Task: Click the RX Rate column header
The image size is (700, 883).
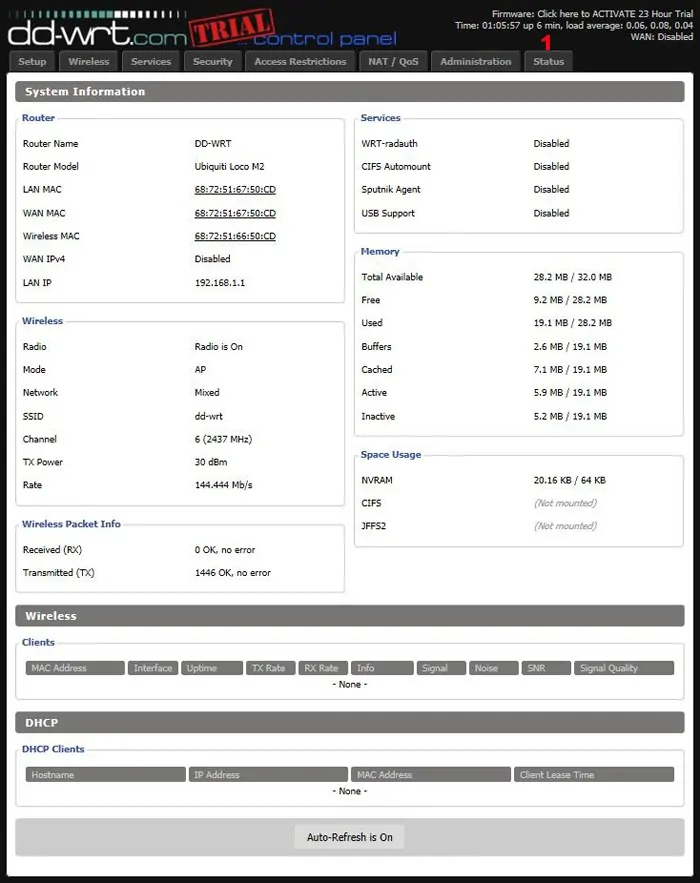Action: pyautogui.click(x=323, y=668)
